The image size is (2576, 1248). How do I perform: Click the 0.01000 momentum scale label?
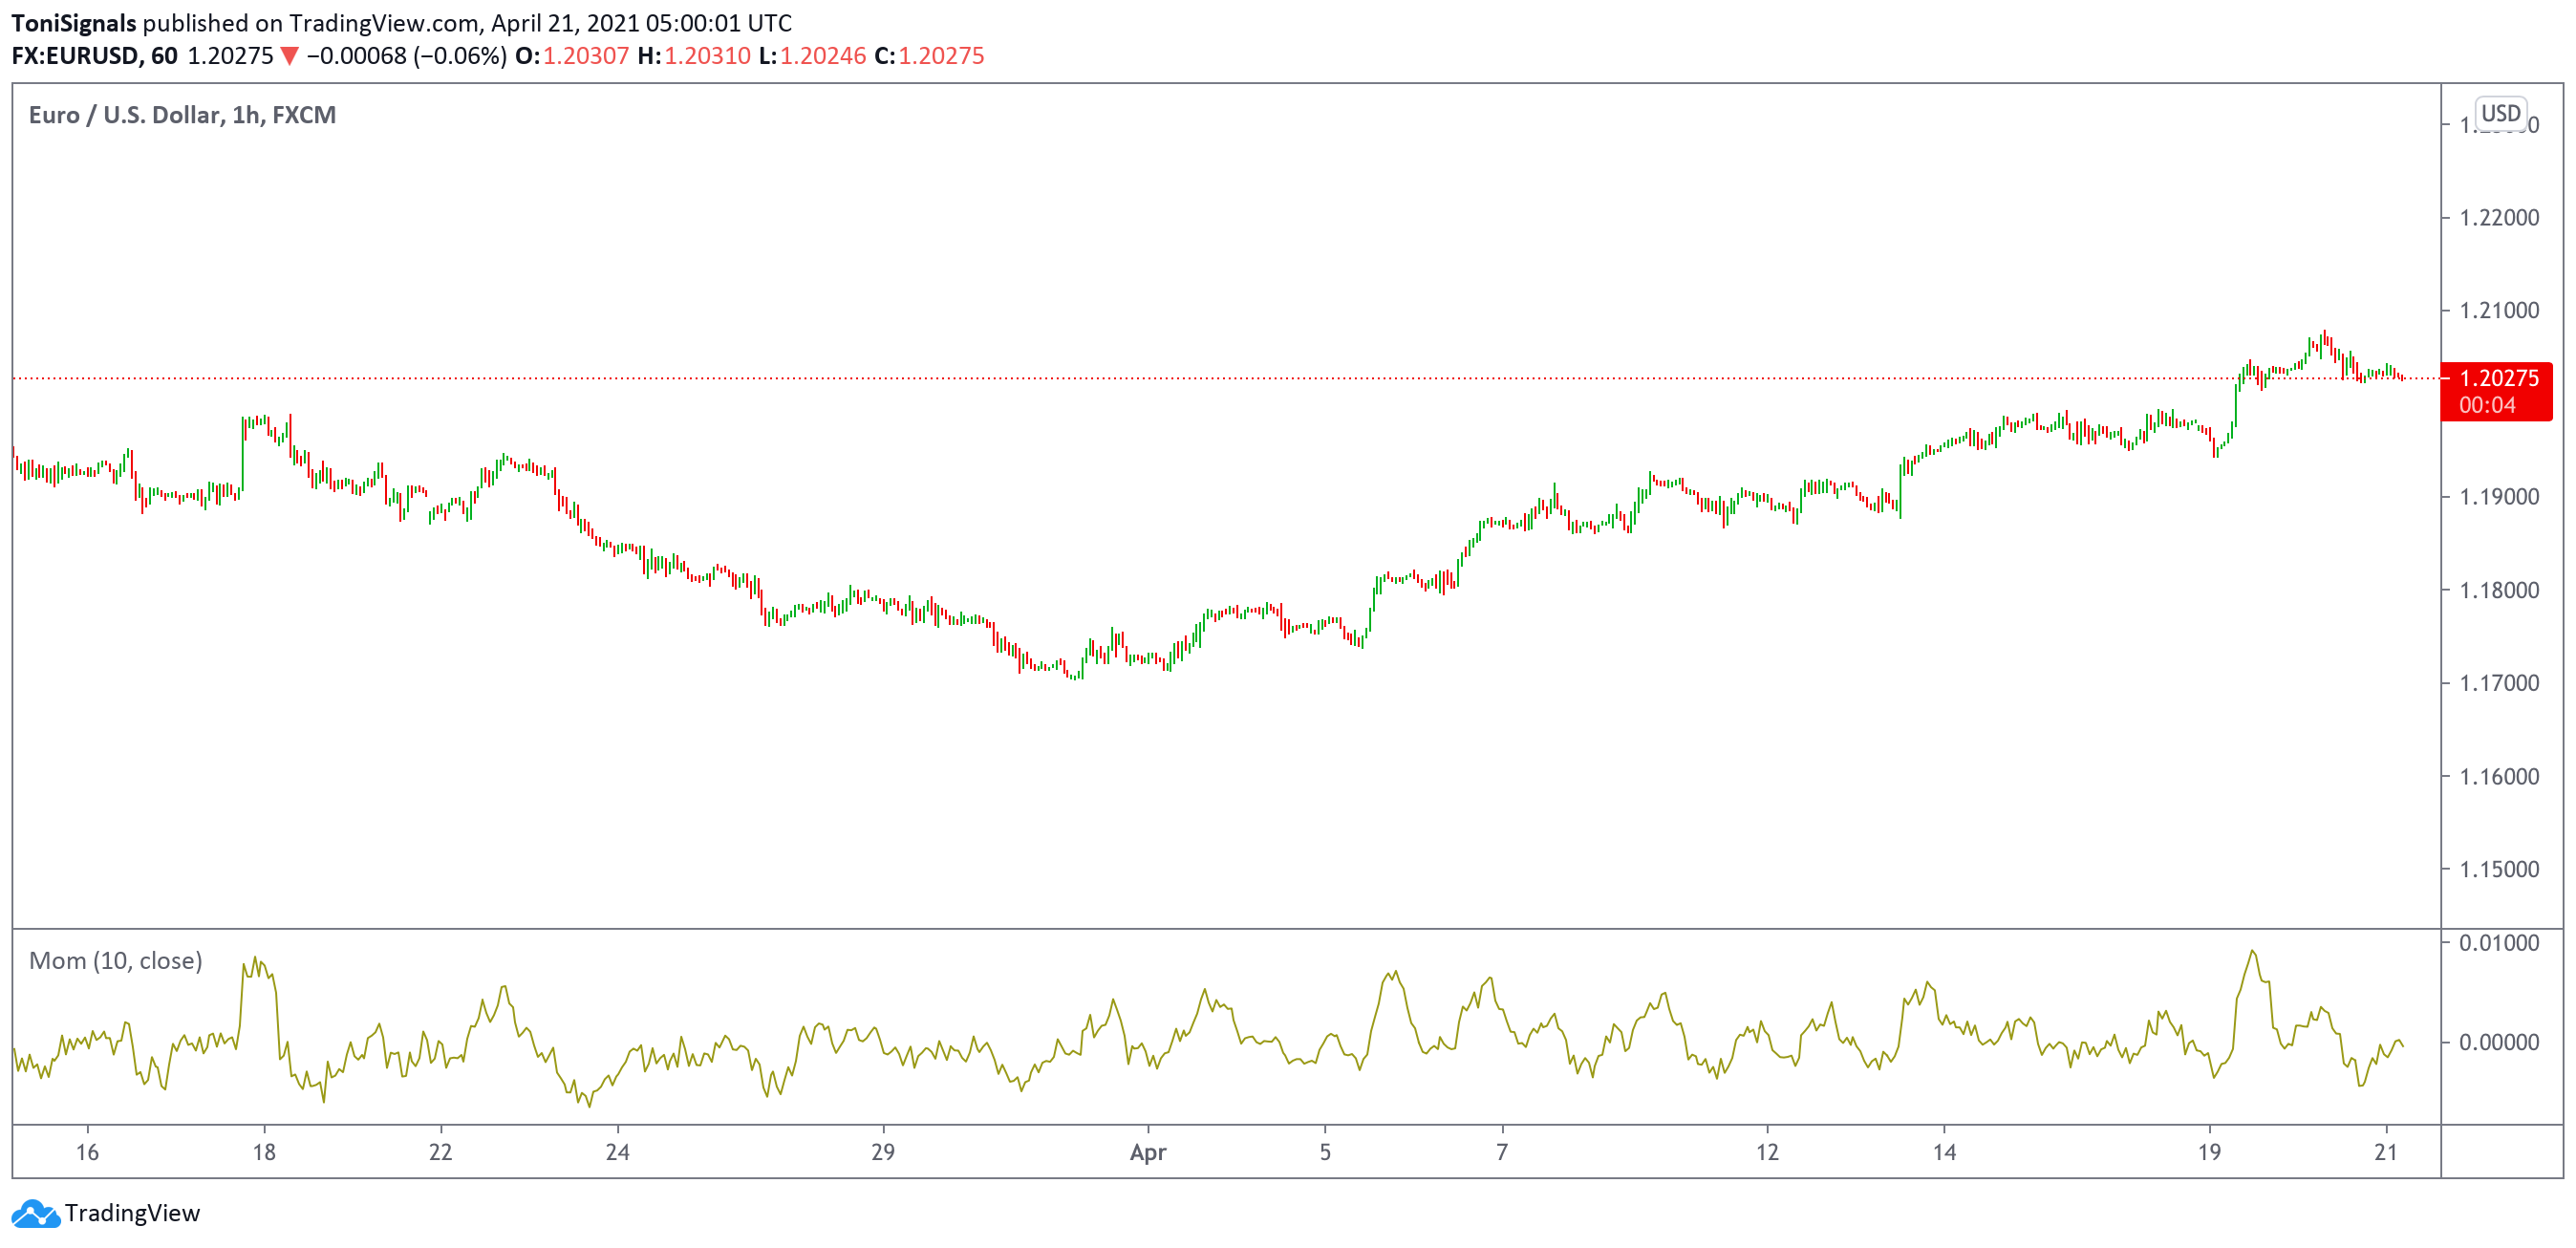click(2498, 943)
